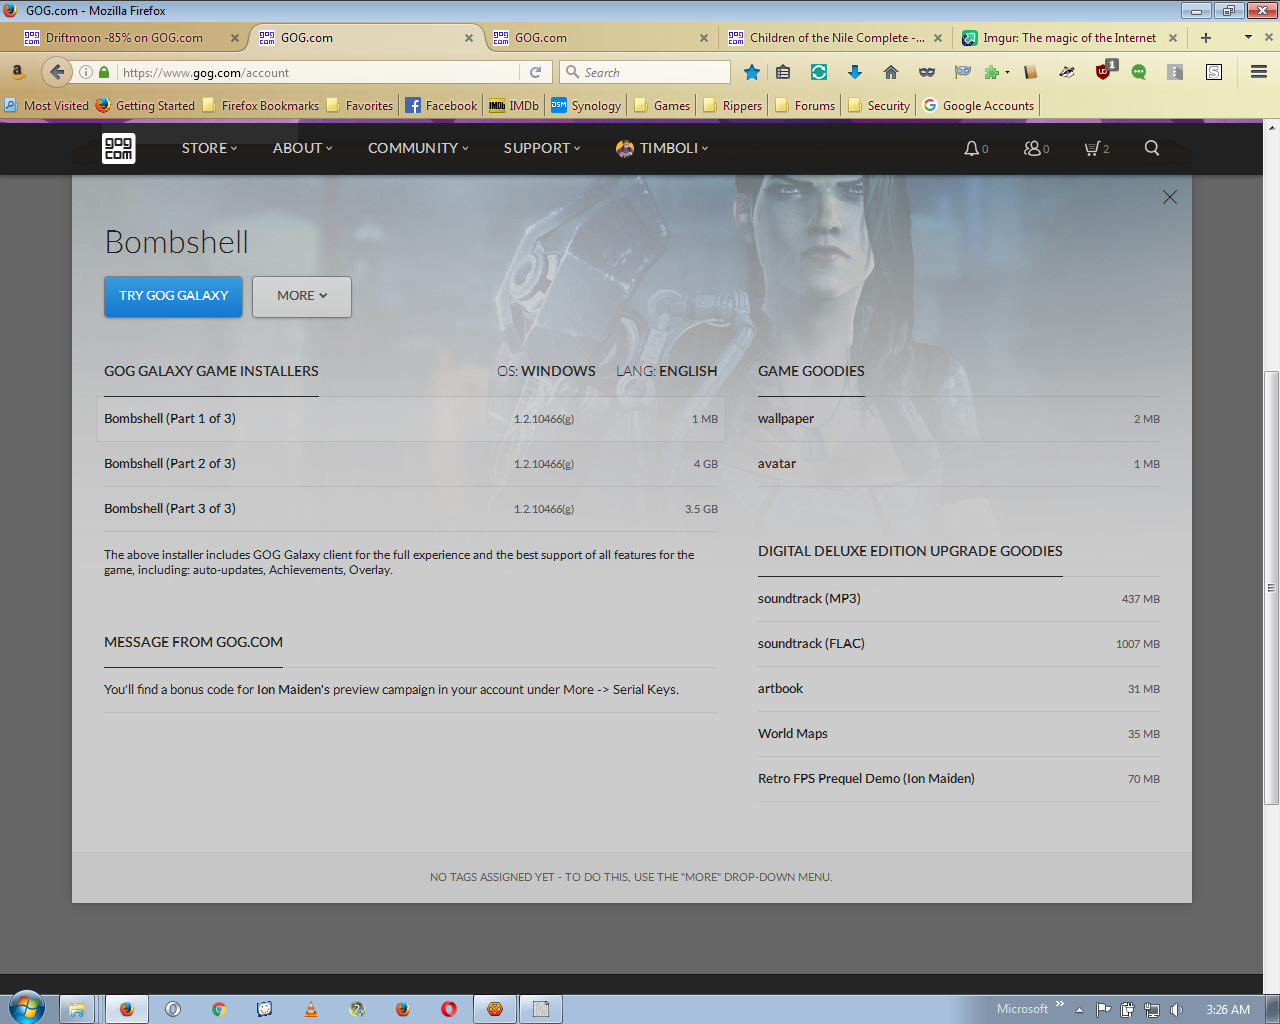Download the artbook goodie

pyautogui.click(x=959, y=689)
